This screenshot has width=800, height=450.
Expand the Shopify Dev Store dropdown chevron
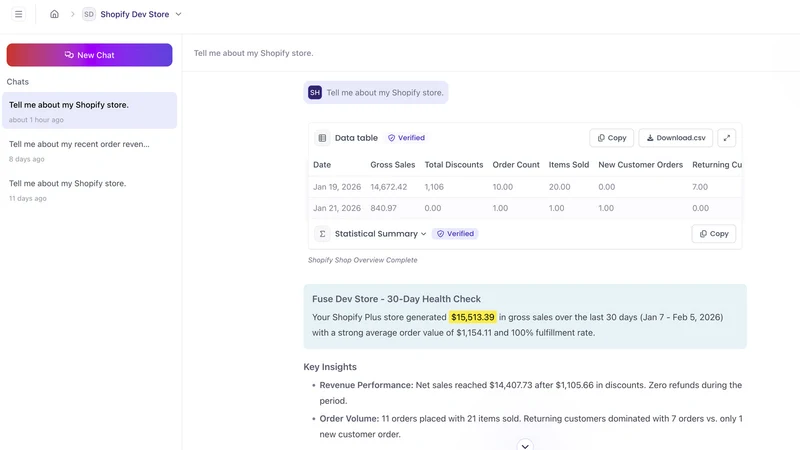point(179,14)
